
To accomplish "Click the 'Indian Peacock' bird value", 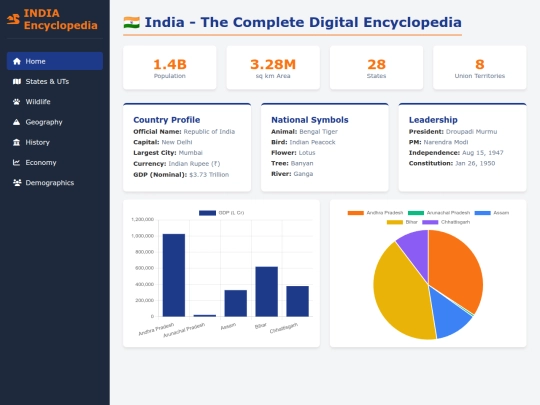I will coord(312,142).
